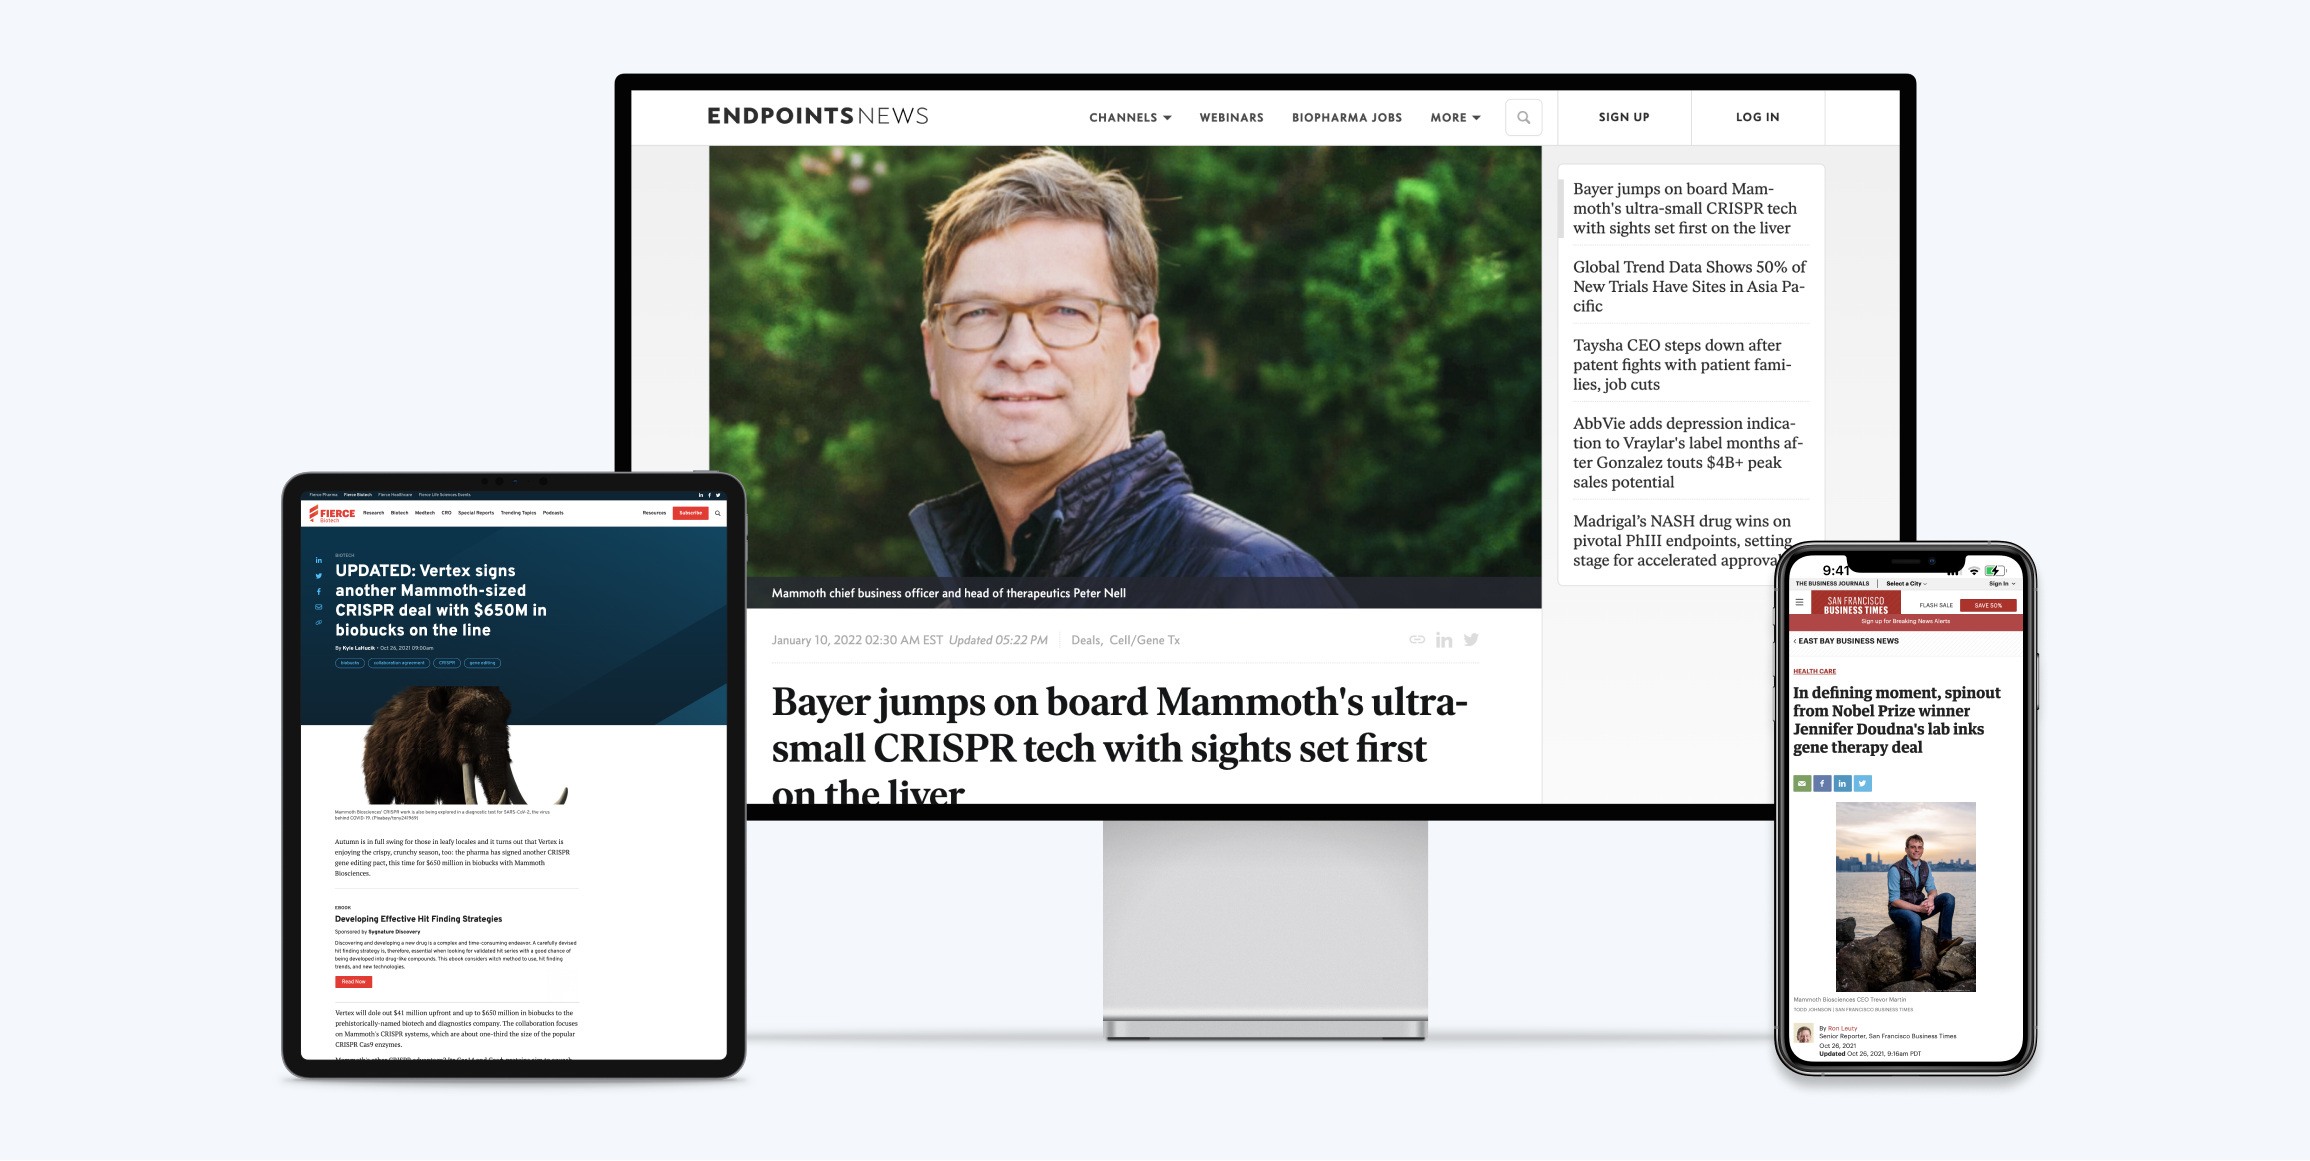Expand the More dropdown navigation menu
2310x1161 pixels.
[1454, 116]
